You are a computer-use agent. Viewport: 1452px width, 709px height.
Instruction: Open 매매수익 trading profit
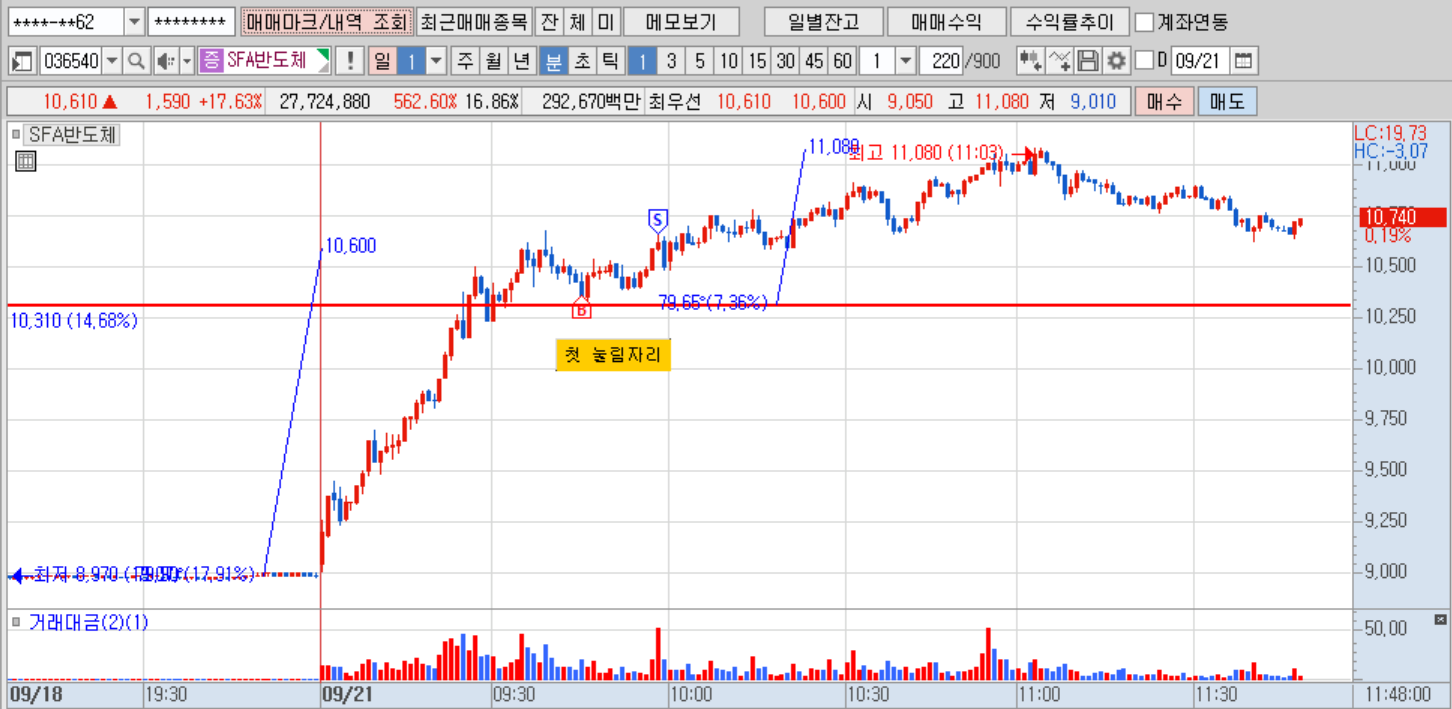pyautogui.click(x=946, y=21)
